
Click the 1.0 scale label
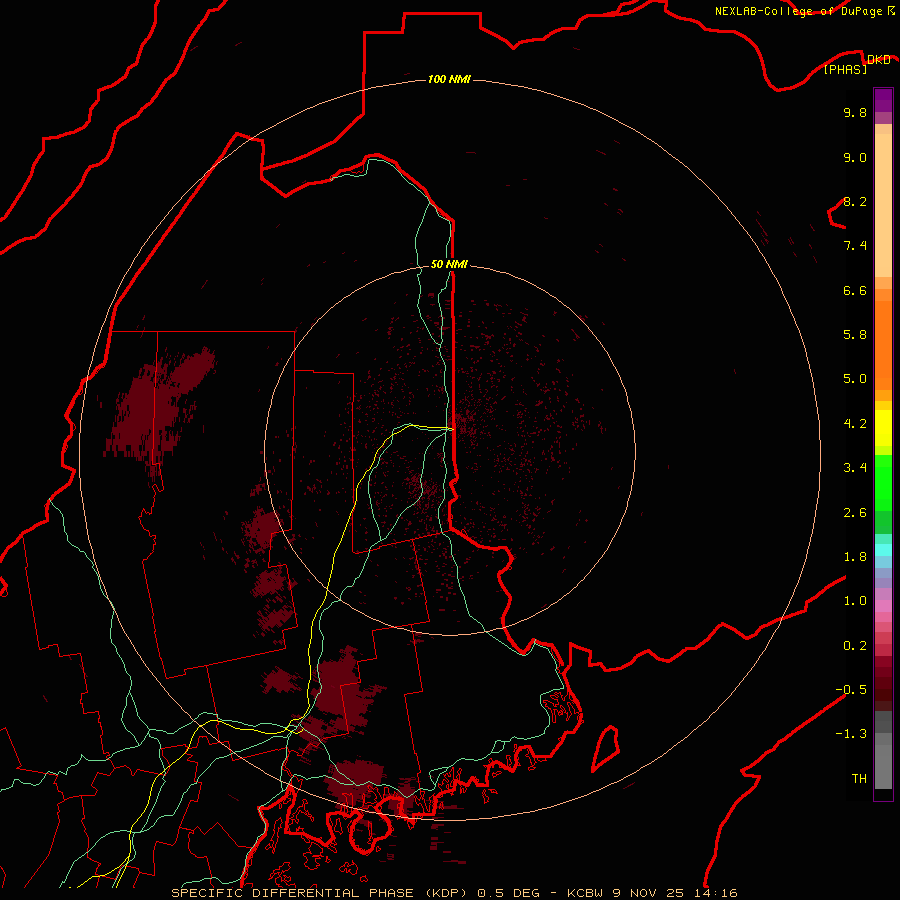855,601
